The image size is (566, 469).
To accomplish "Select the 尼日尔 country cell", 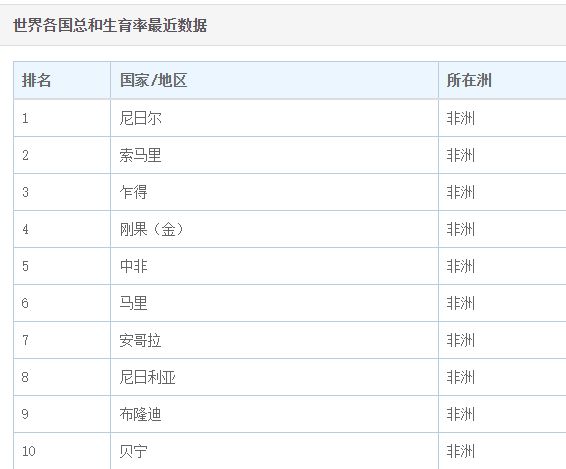I will coord(274,118).
